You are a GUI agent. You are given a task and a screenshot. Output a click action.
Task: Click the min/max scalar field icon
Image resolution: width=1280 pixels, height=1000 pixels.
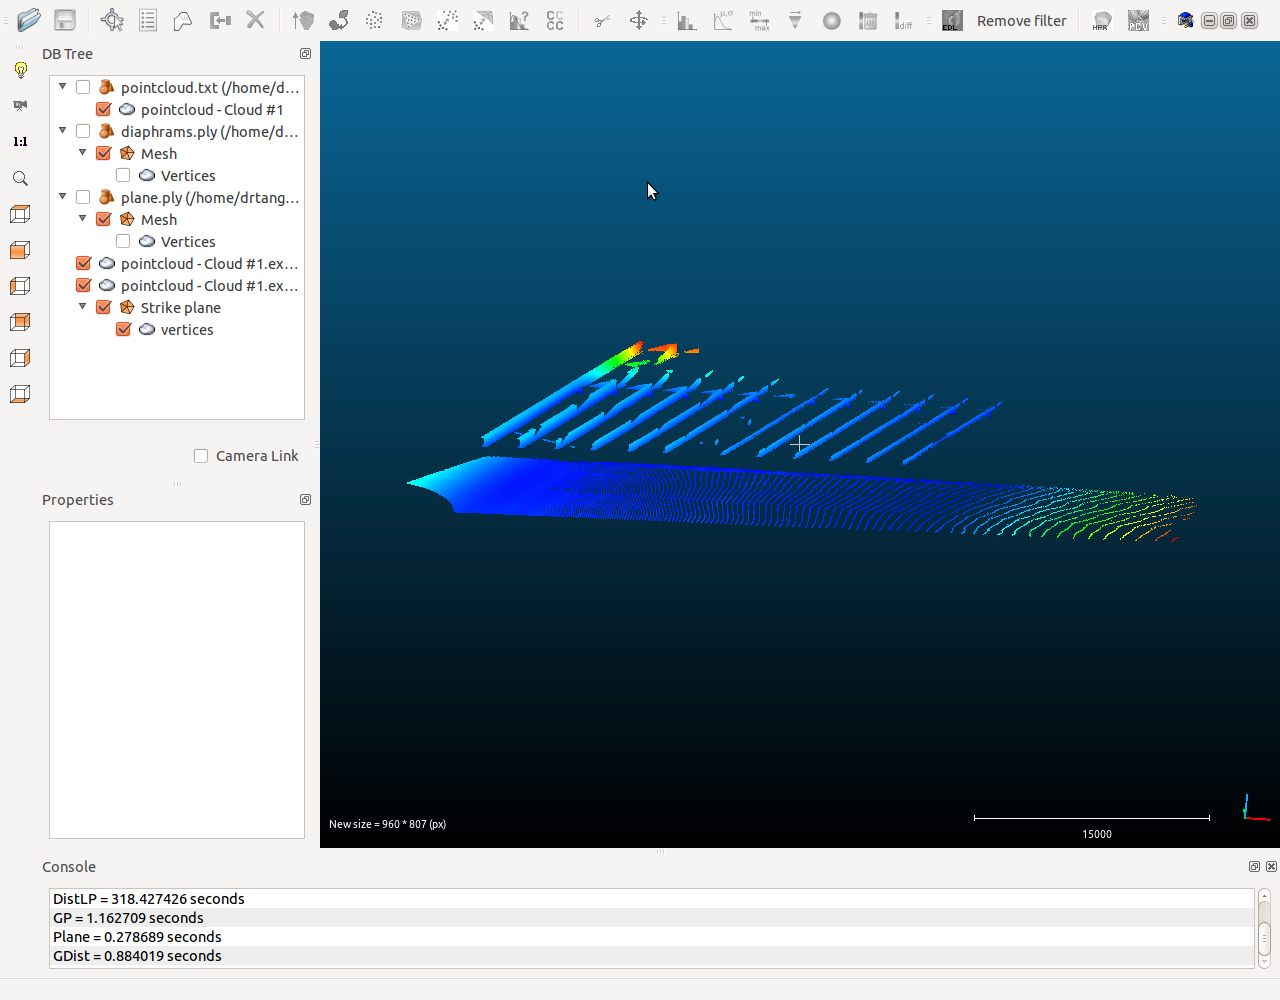coord(760,20)
